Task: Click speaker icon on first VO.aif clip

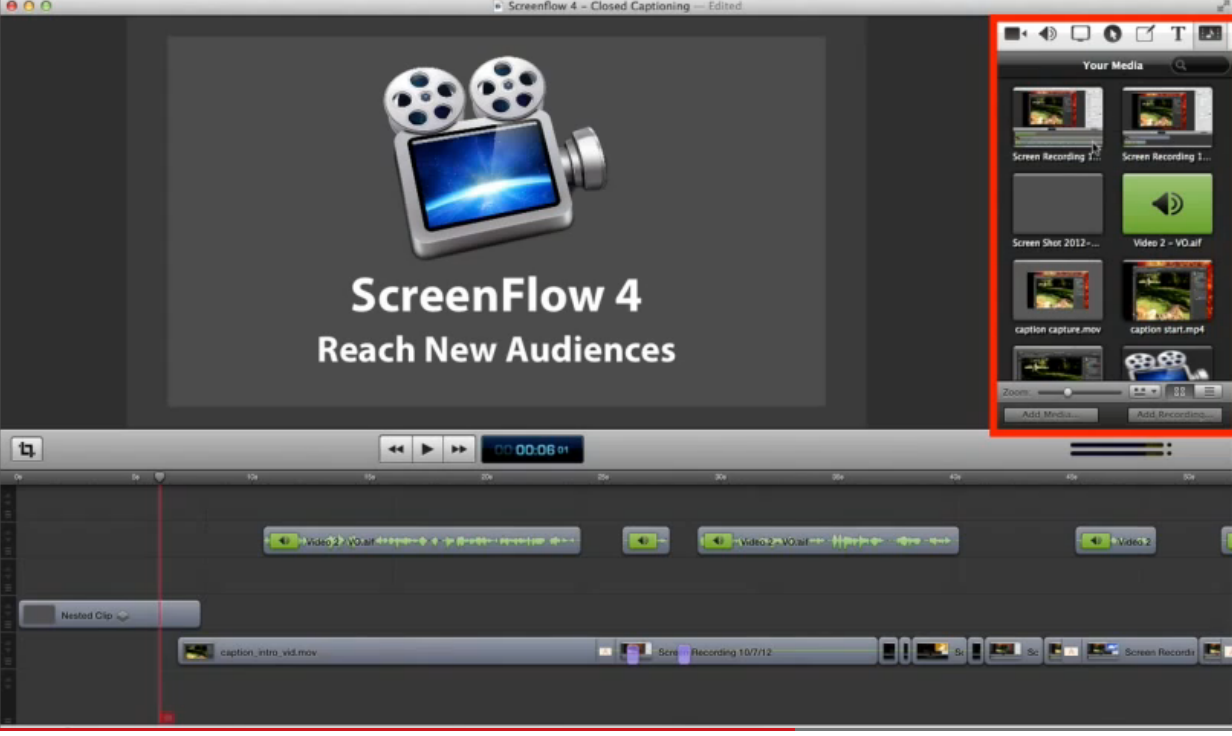Action: click(x=284, y=541)
